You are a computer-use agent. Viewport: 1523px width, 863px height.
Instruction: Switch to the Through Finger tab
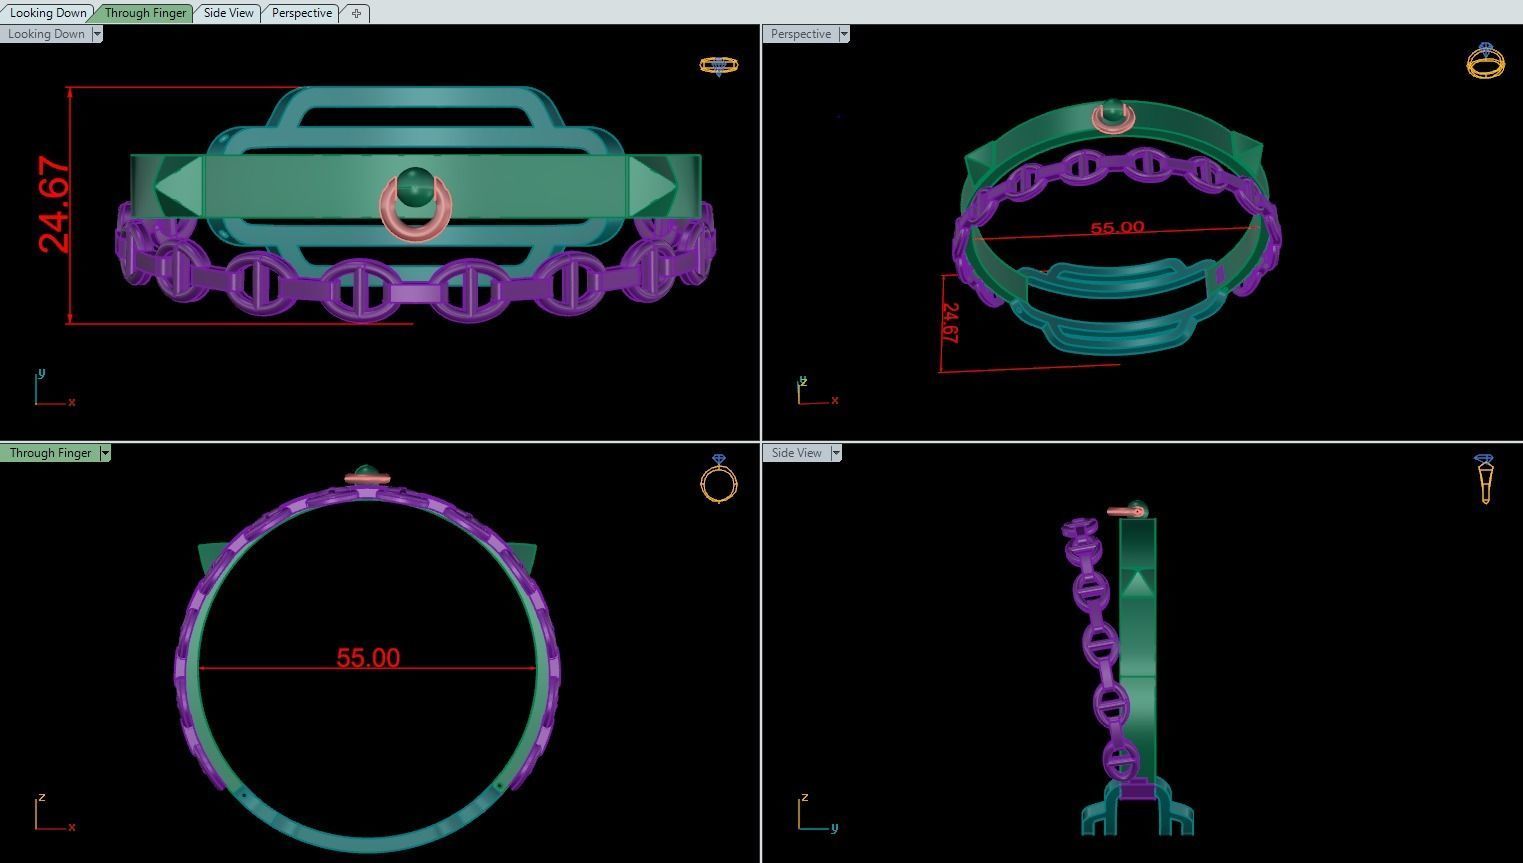point(145,13)
